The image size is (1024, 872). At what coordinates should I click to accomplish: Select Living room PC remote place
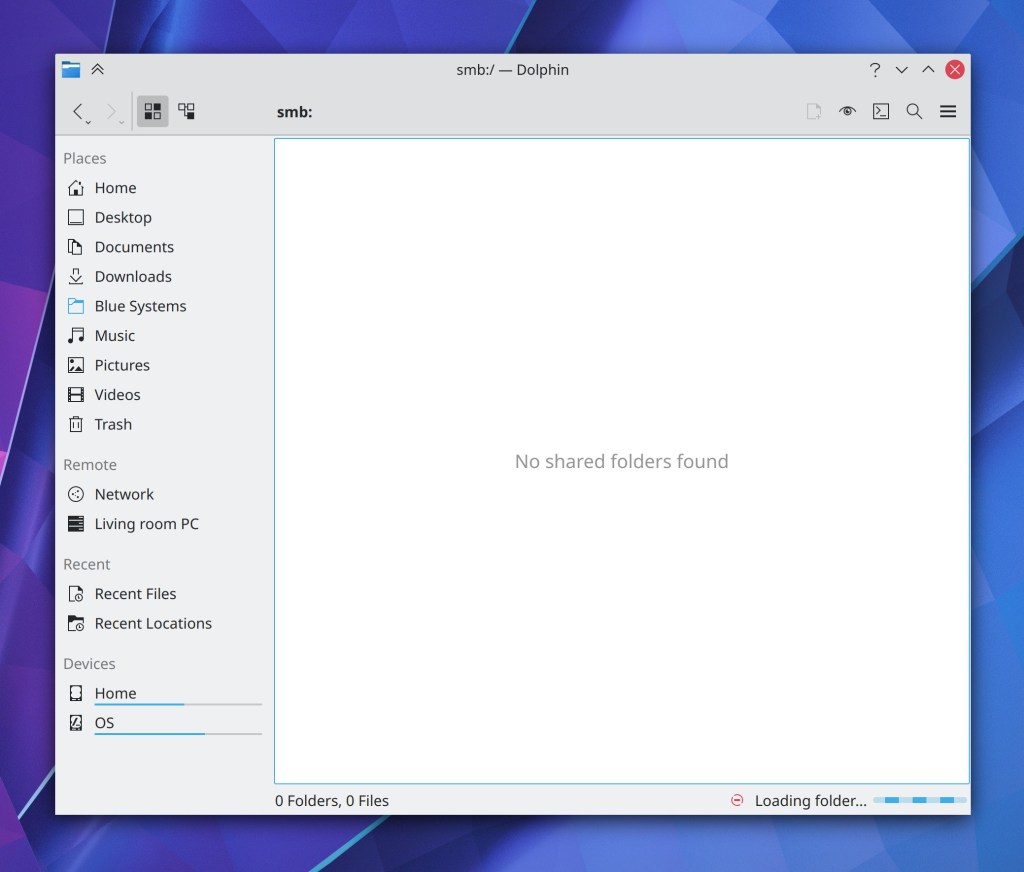point(146,524)
